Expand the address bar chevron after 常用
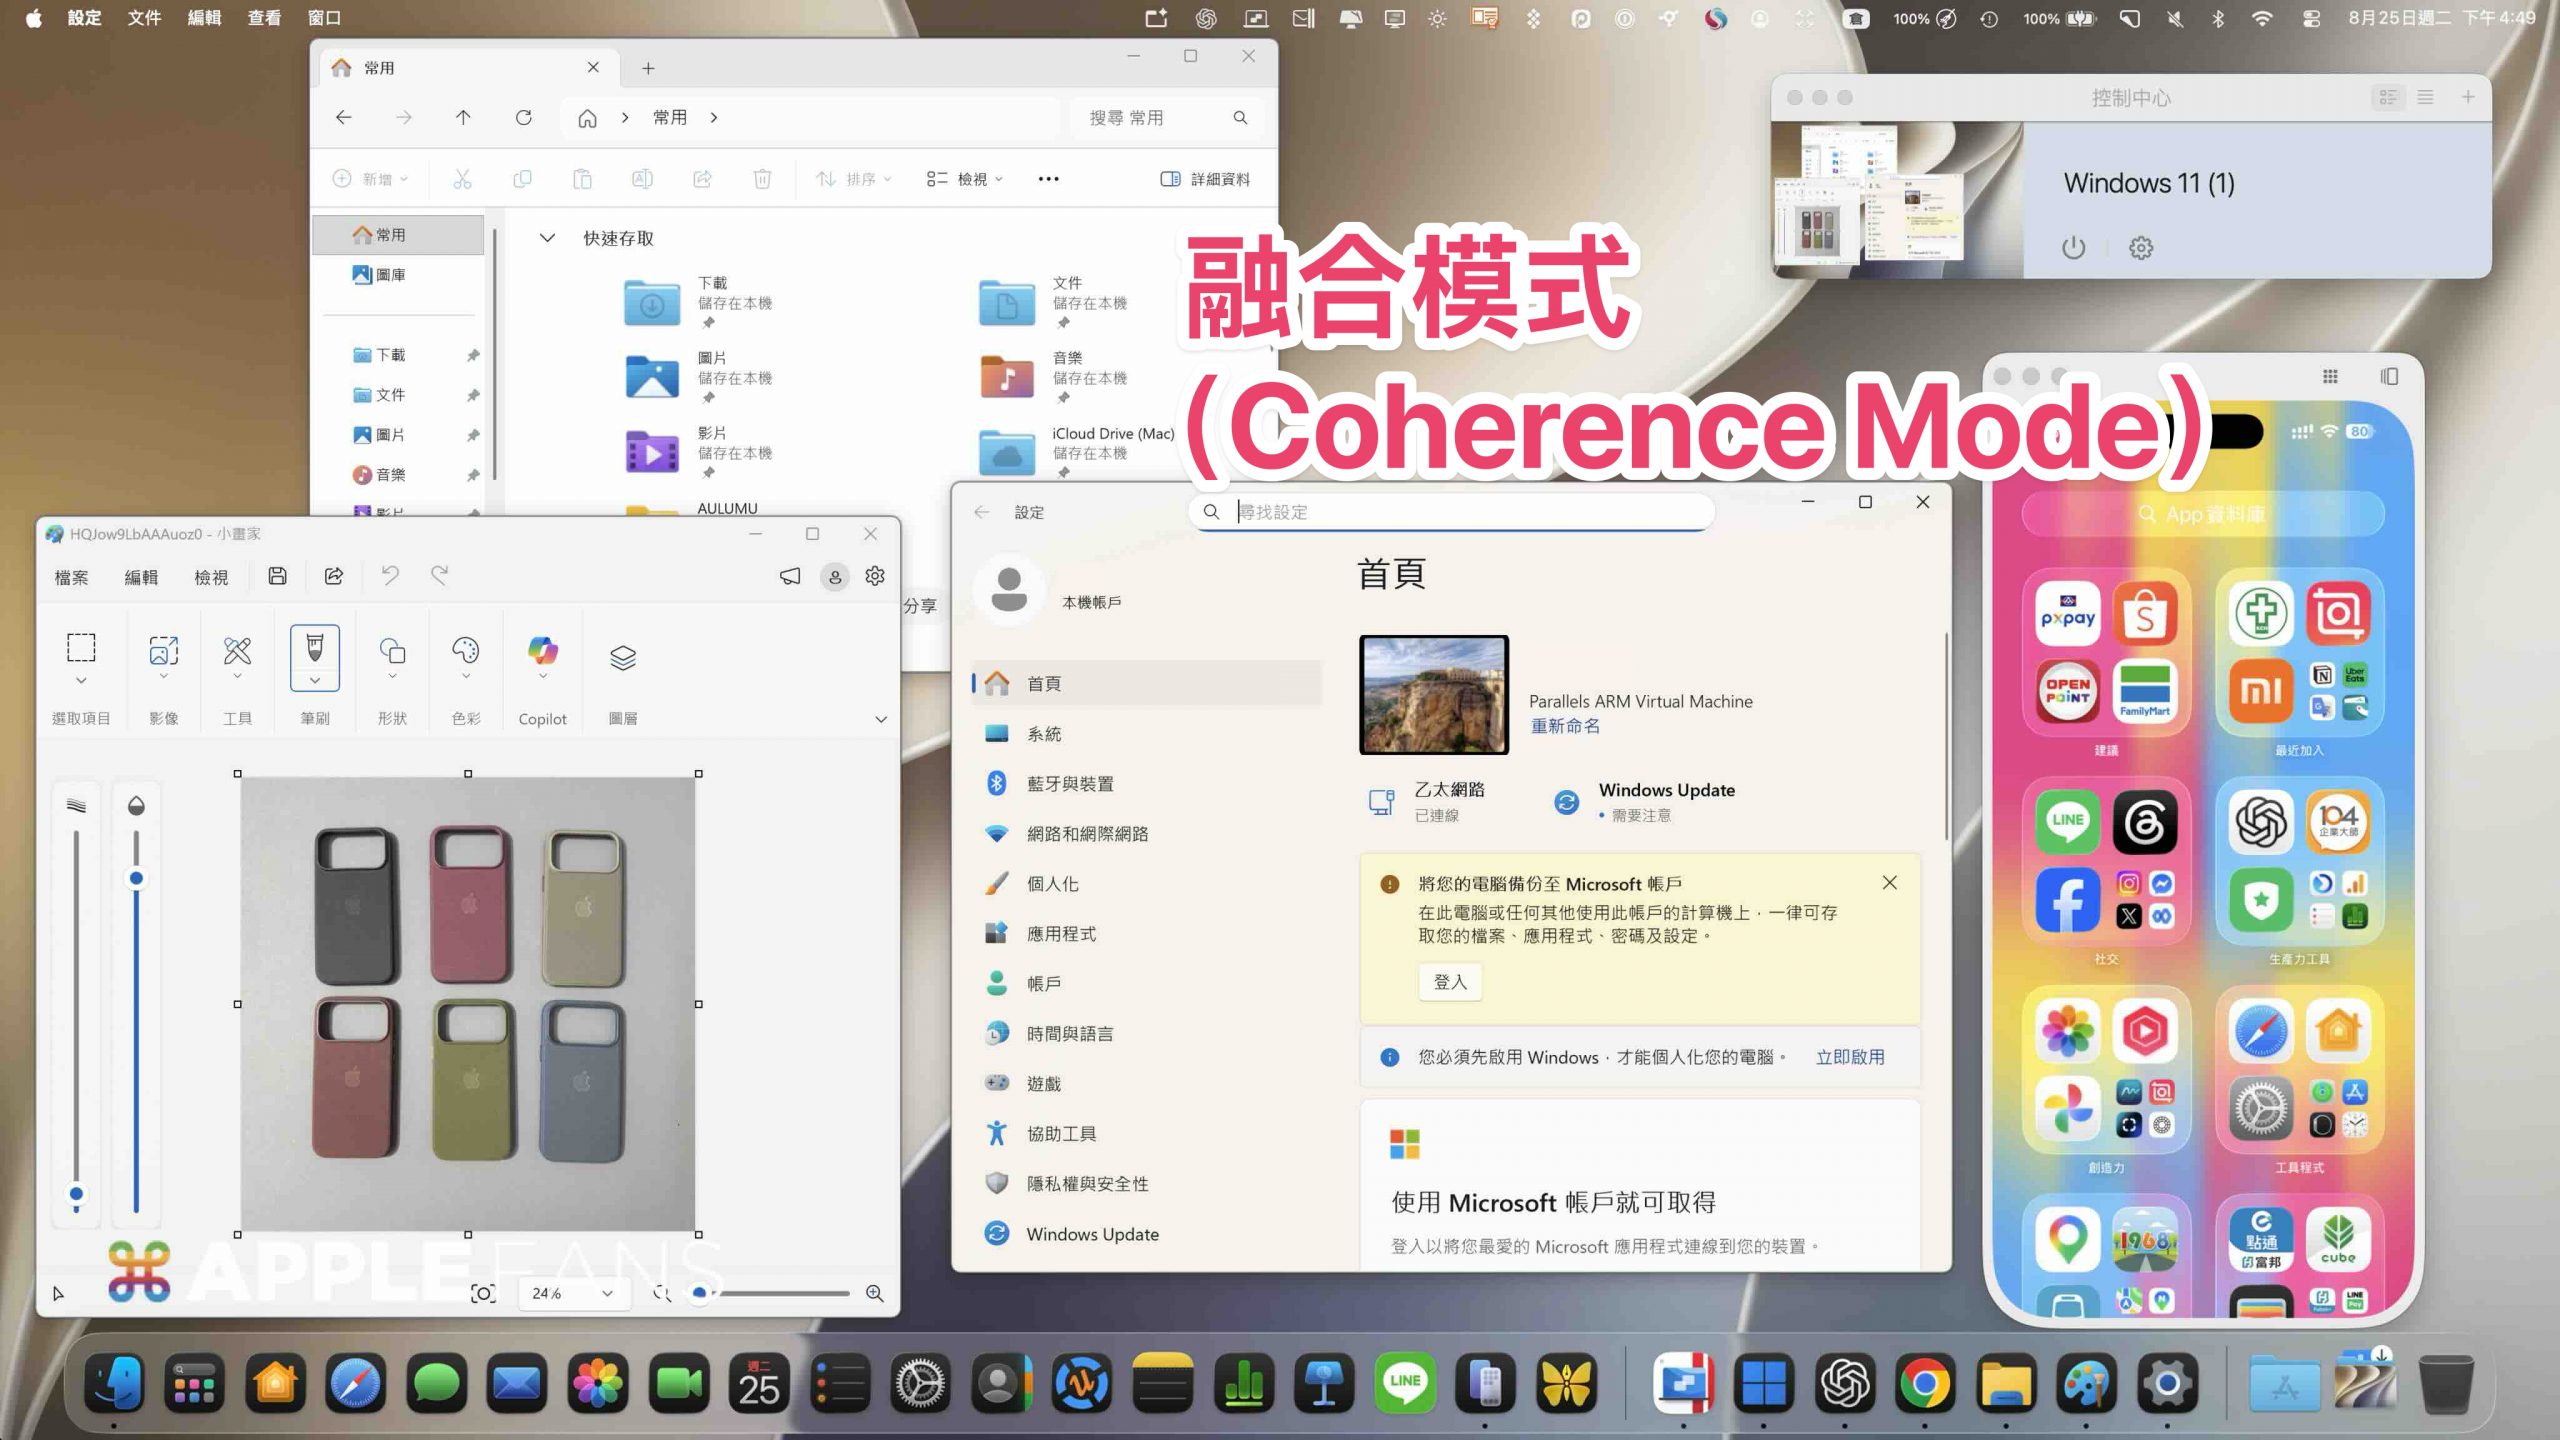 click(x=714, y=117)
